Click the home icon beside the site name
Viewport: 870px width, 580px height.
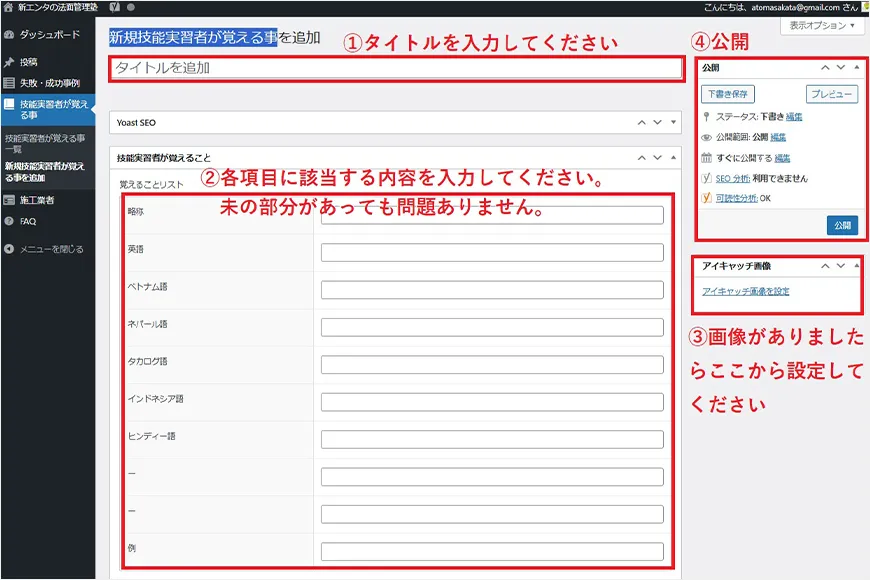(x=8, y=6)
